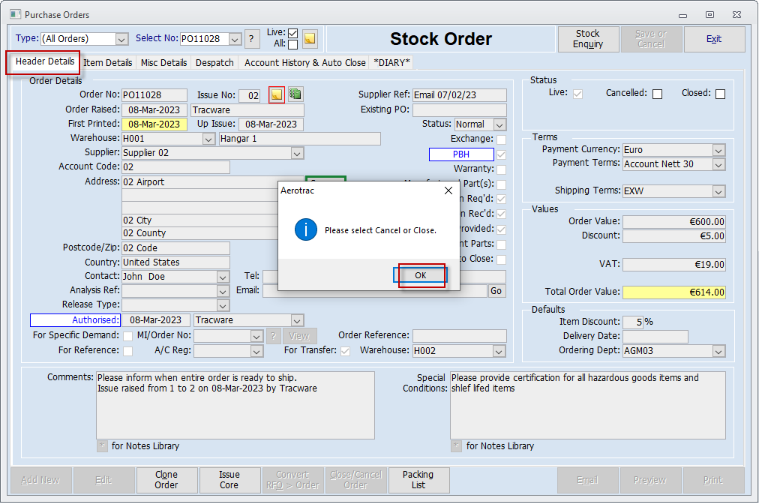The image size is (759, 503).
Task: Click the Item Discount percent field
Action: pyautogui.click(x=633, y=322)
